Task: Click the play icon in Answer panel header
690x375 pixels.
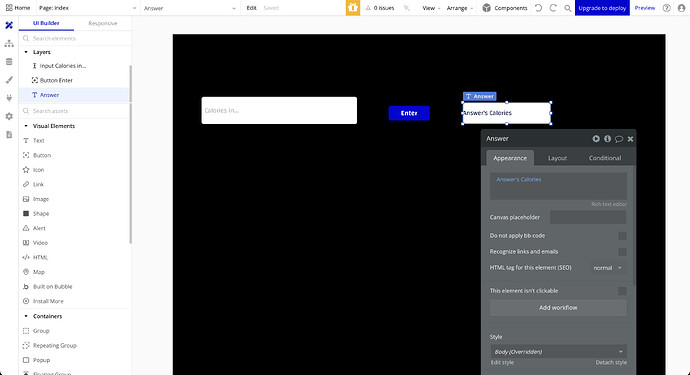Action: (x=596, y=139)
